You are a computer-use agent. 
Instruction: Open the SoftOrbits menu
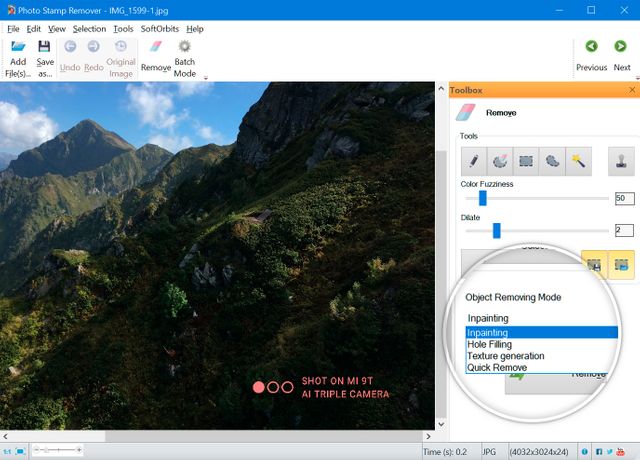pyautogui.click(x=160, y=29)
